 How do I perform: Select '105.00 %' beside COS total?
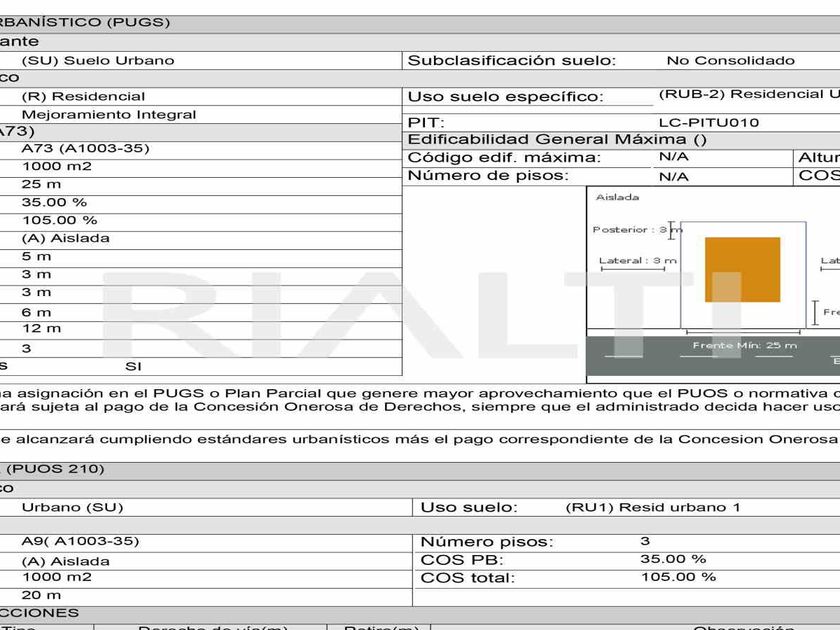pyautogui.click(x=678, y=577)
